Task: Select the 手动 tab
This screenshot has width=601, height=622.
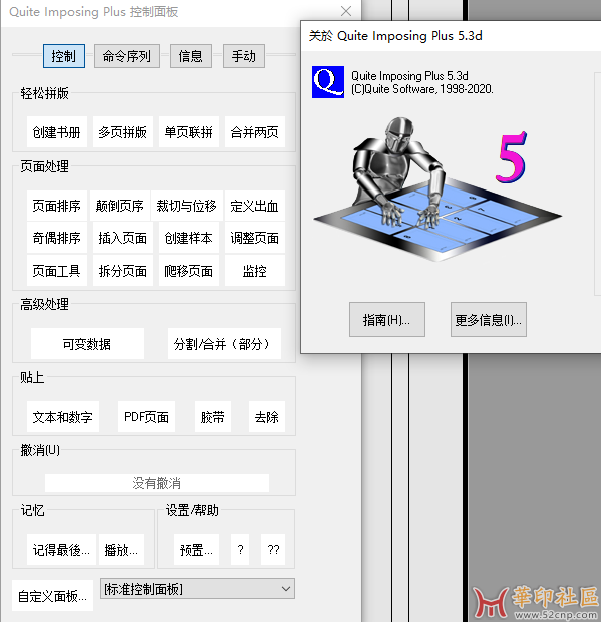Action: (x=244, y=56)
